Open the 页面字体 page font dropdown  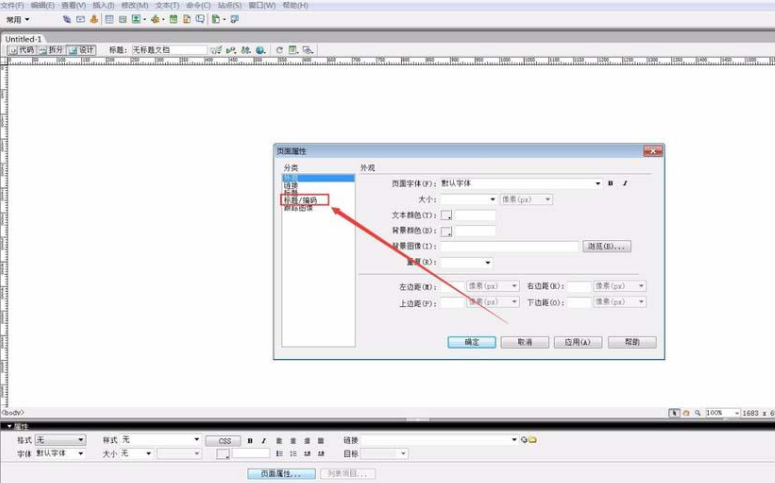click(x=598, y=183)
